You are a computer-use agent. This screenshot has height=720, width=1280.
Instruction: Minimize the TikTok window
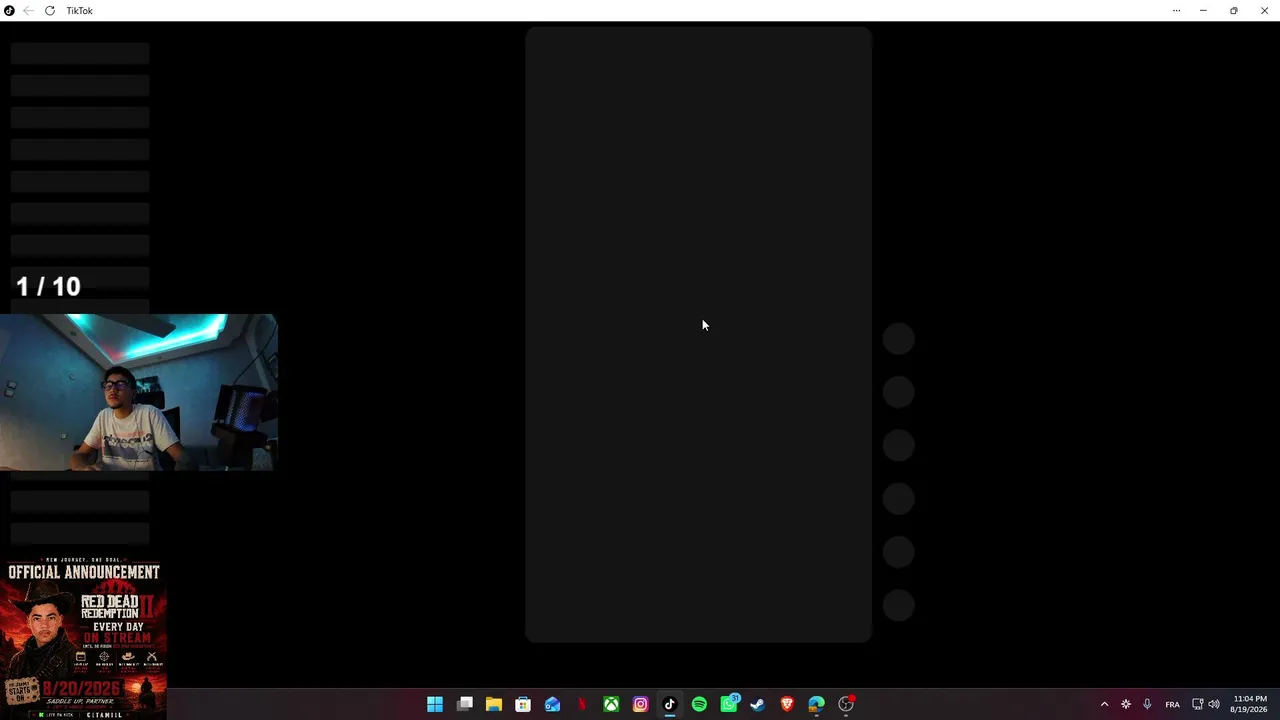click(x=1203, y=11)
